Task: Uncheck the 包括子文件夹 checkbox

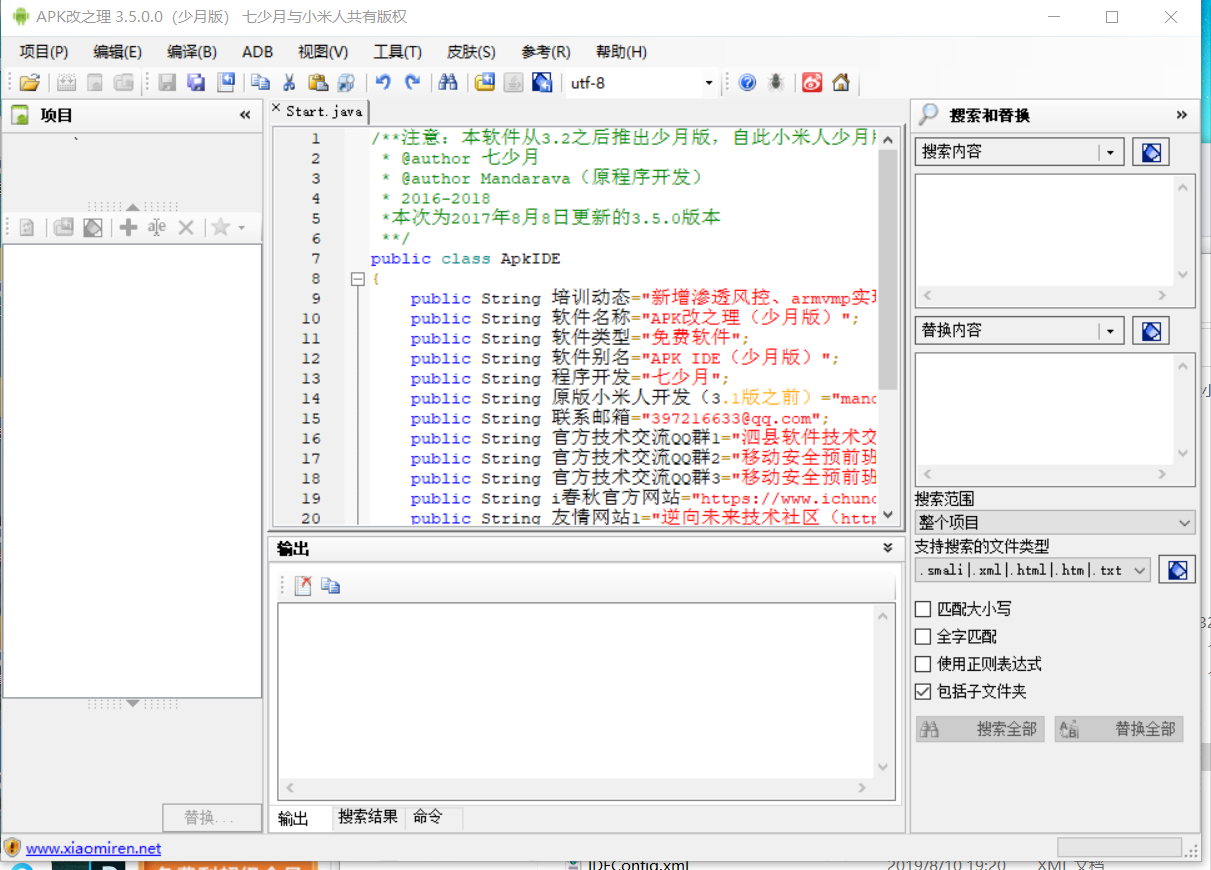Action: 923,691
